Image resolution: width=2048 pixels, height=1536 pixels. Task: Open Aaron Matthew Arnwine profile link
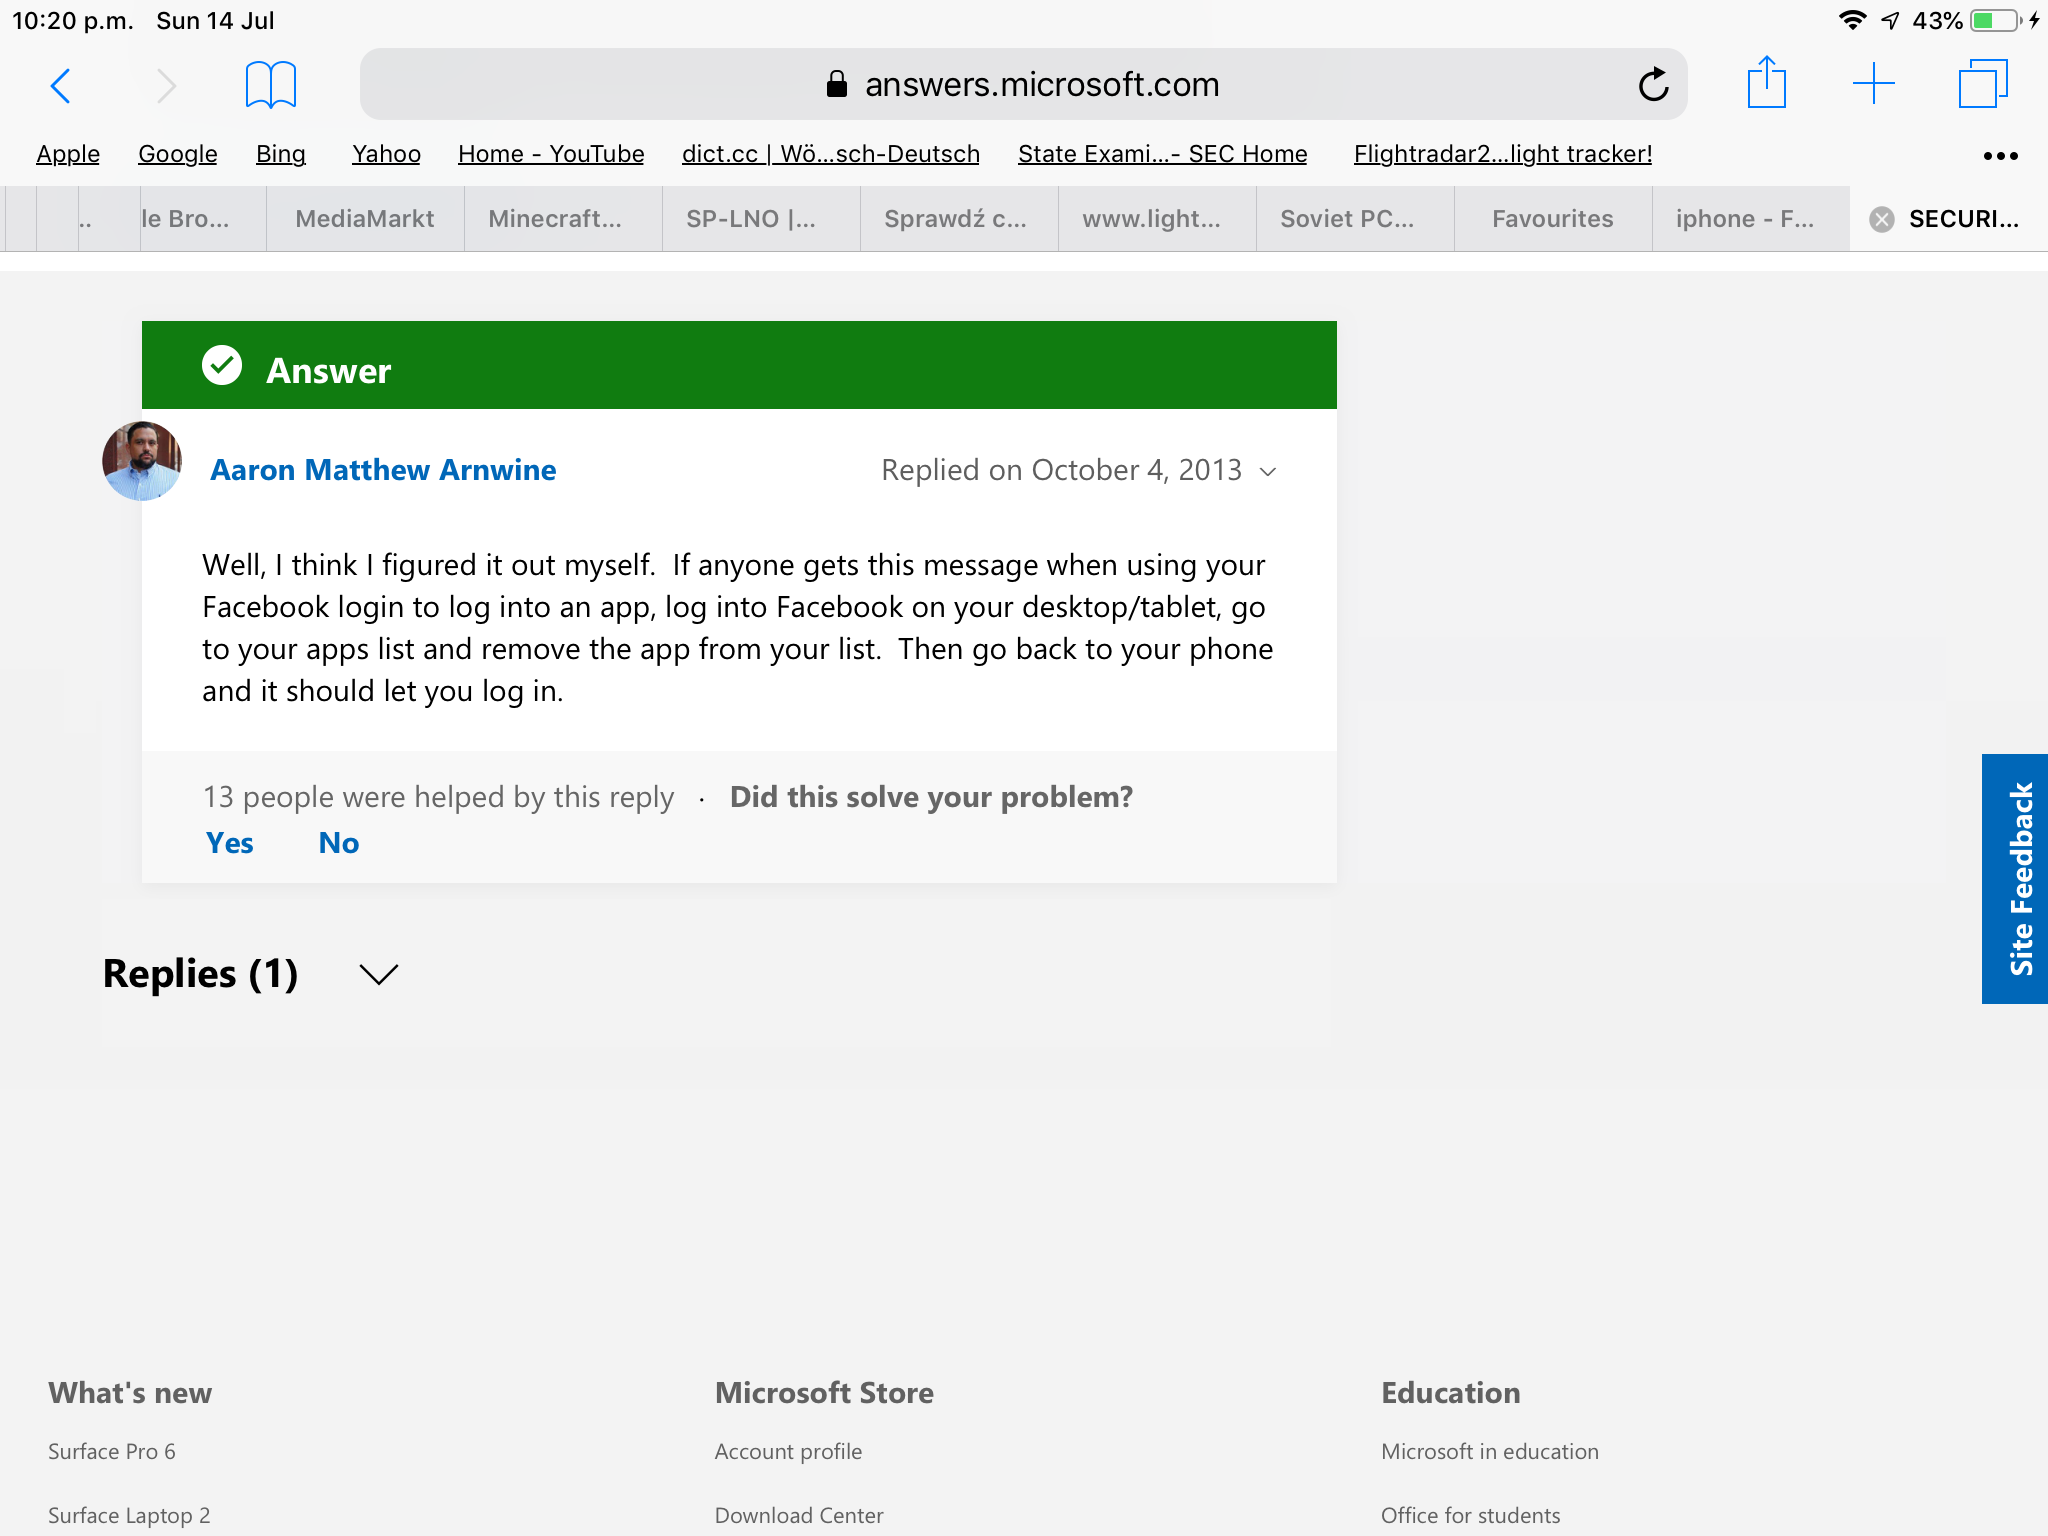point(382,470)
